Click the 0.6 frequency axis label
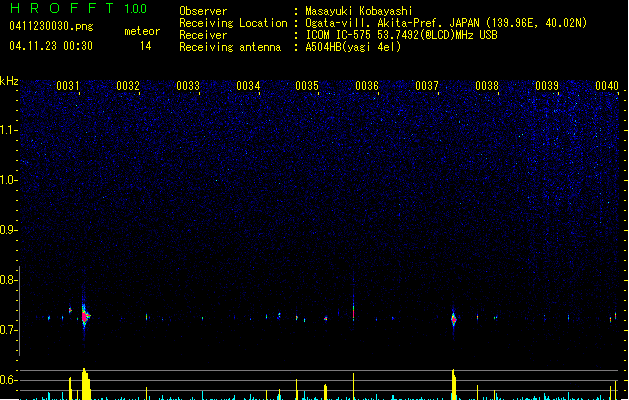Viewport: 629px width, 400px height. (9, 380)
